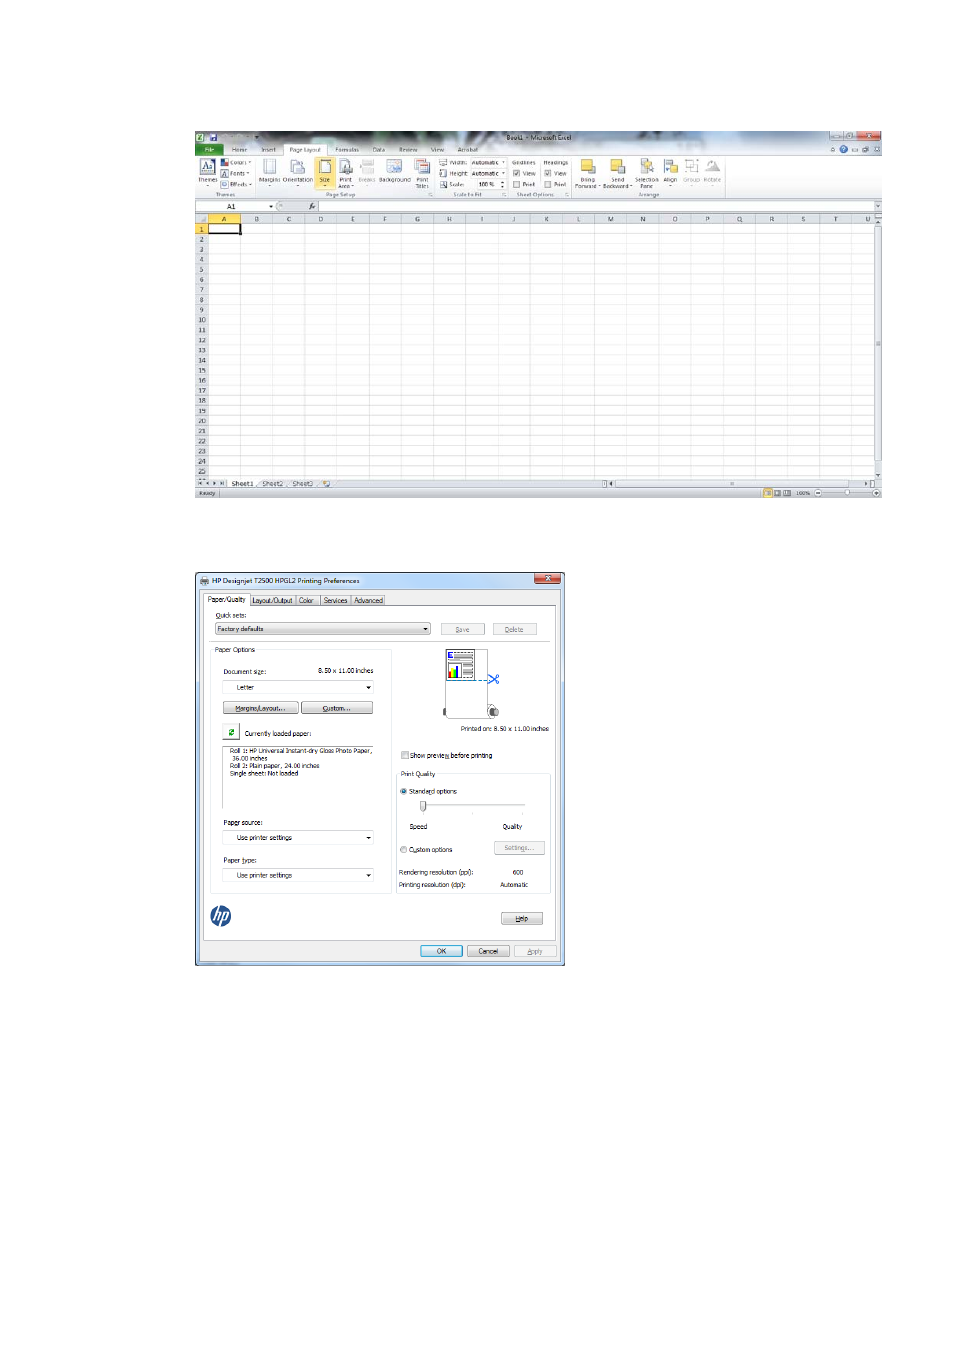Select column header C in Excel
This screenshot has height=1350, width=954.
point(289,218)
